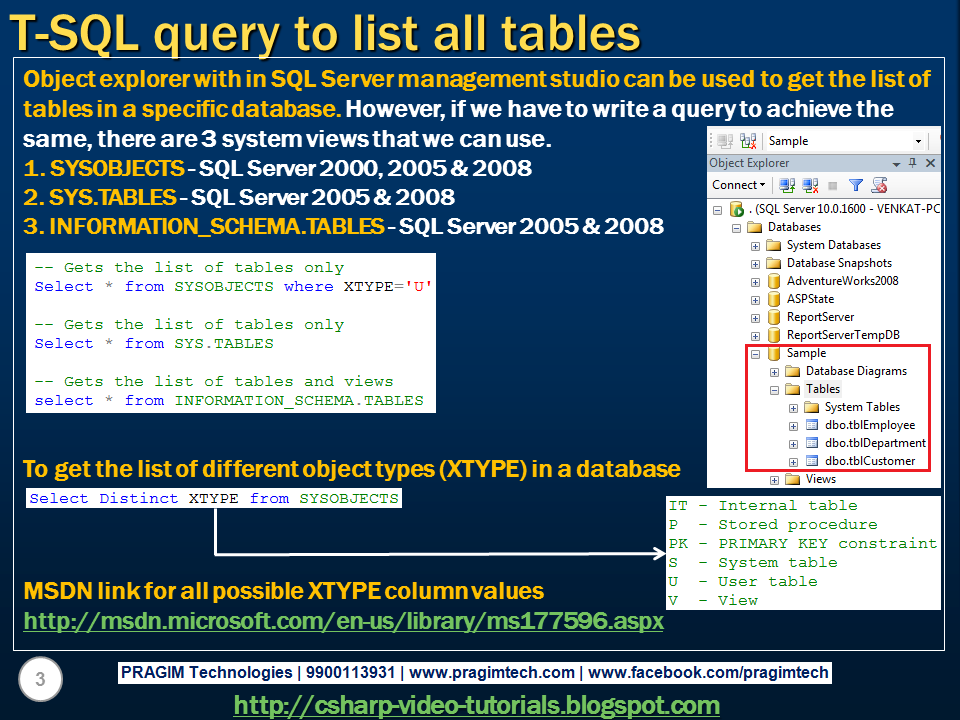Viewport: 960px width, 720px height.
Task: Select the dbo.tblDepartment table
Action: point(875,443)
